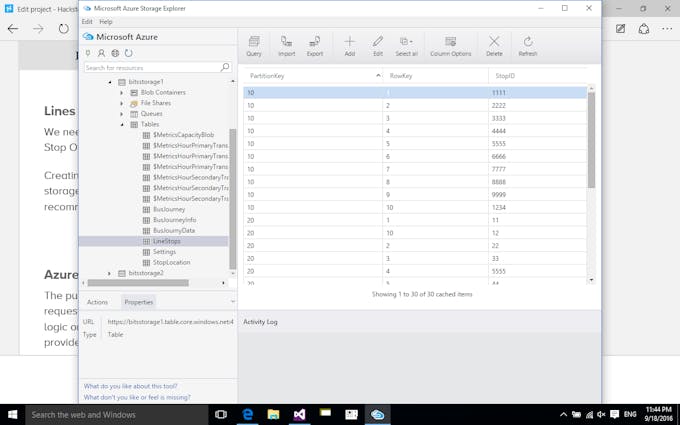Expand the Blob Containers node

(122, 92)
